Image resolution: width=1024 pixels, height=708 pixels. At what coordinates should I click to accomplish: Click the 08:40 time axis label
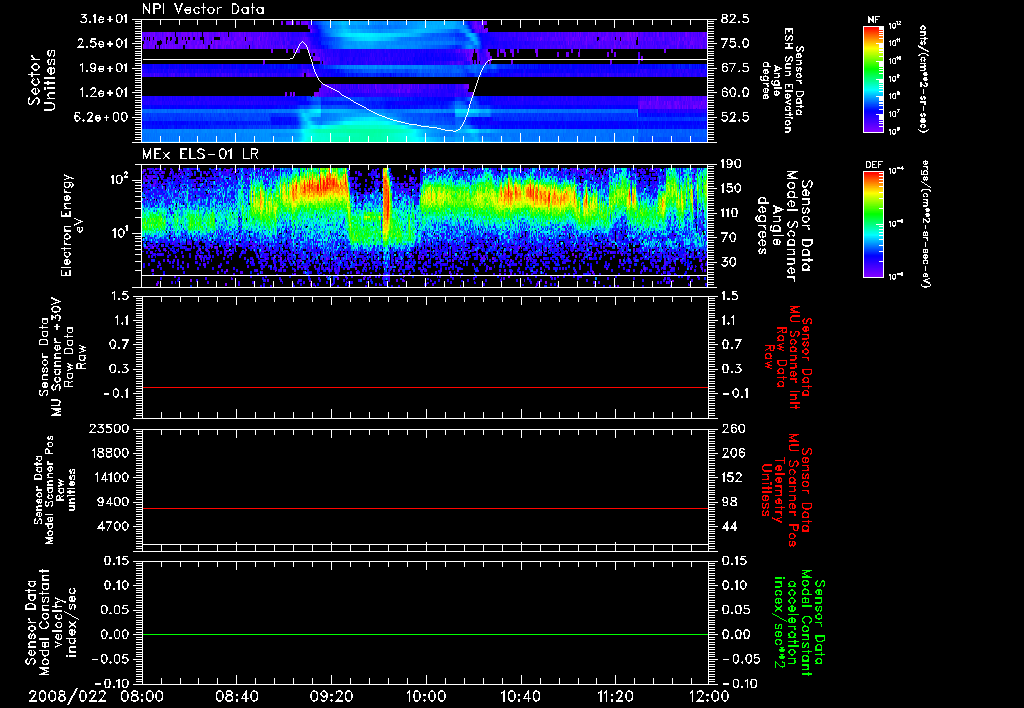237,696
